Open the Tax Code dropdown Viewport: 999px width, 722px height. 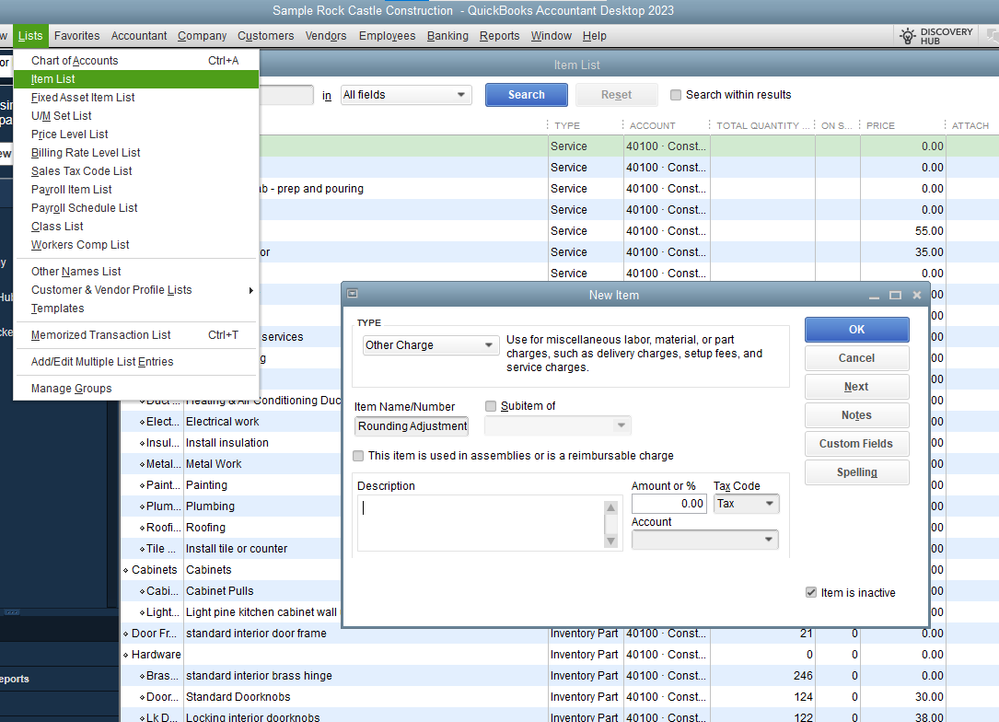(746, 504)
